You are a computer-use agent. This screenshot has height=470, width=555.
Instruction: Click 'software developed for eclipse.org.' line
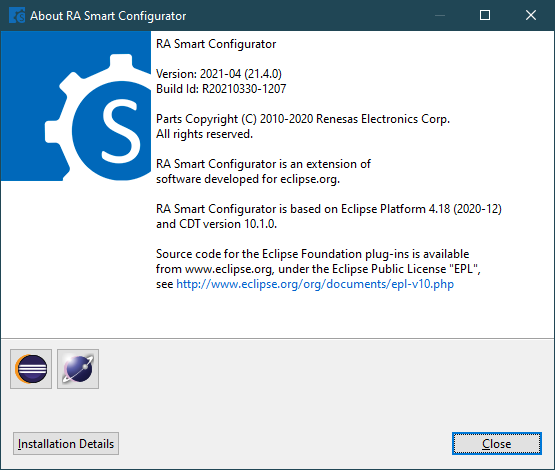248,179
